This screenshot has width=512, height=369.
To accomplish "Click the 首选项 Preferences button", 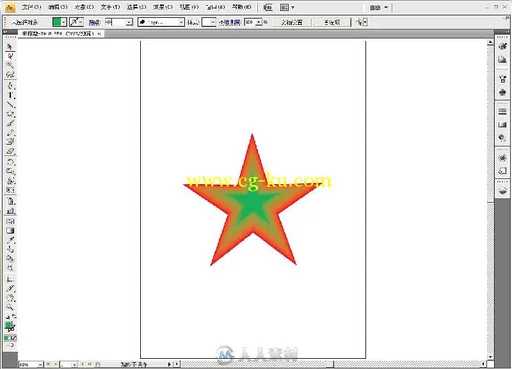I will (332, 22).
